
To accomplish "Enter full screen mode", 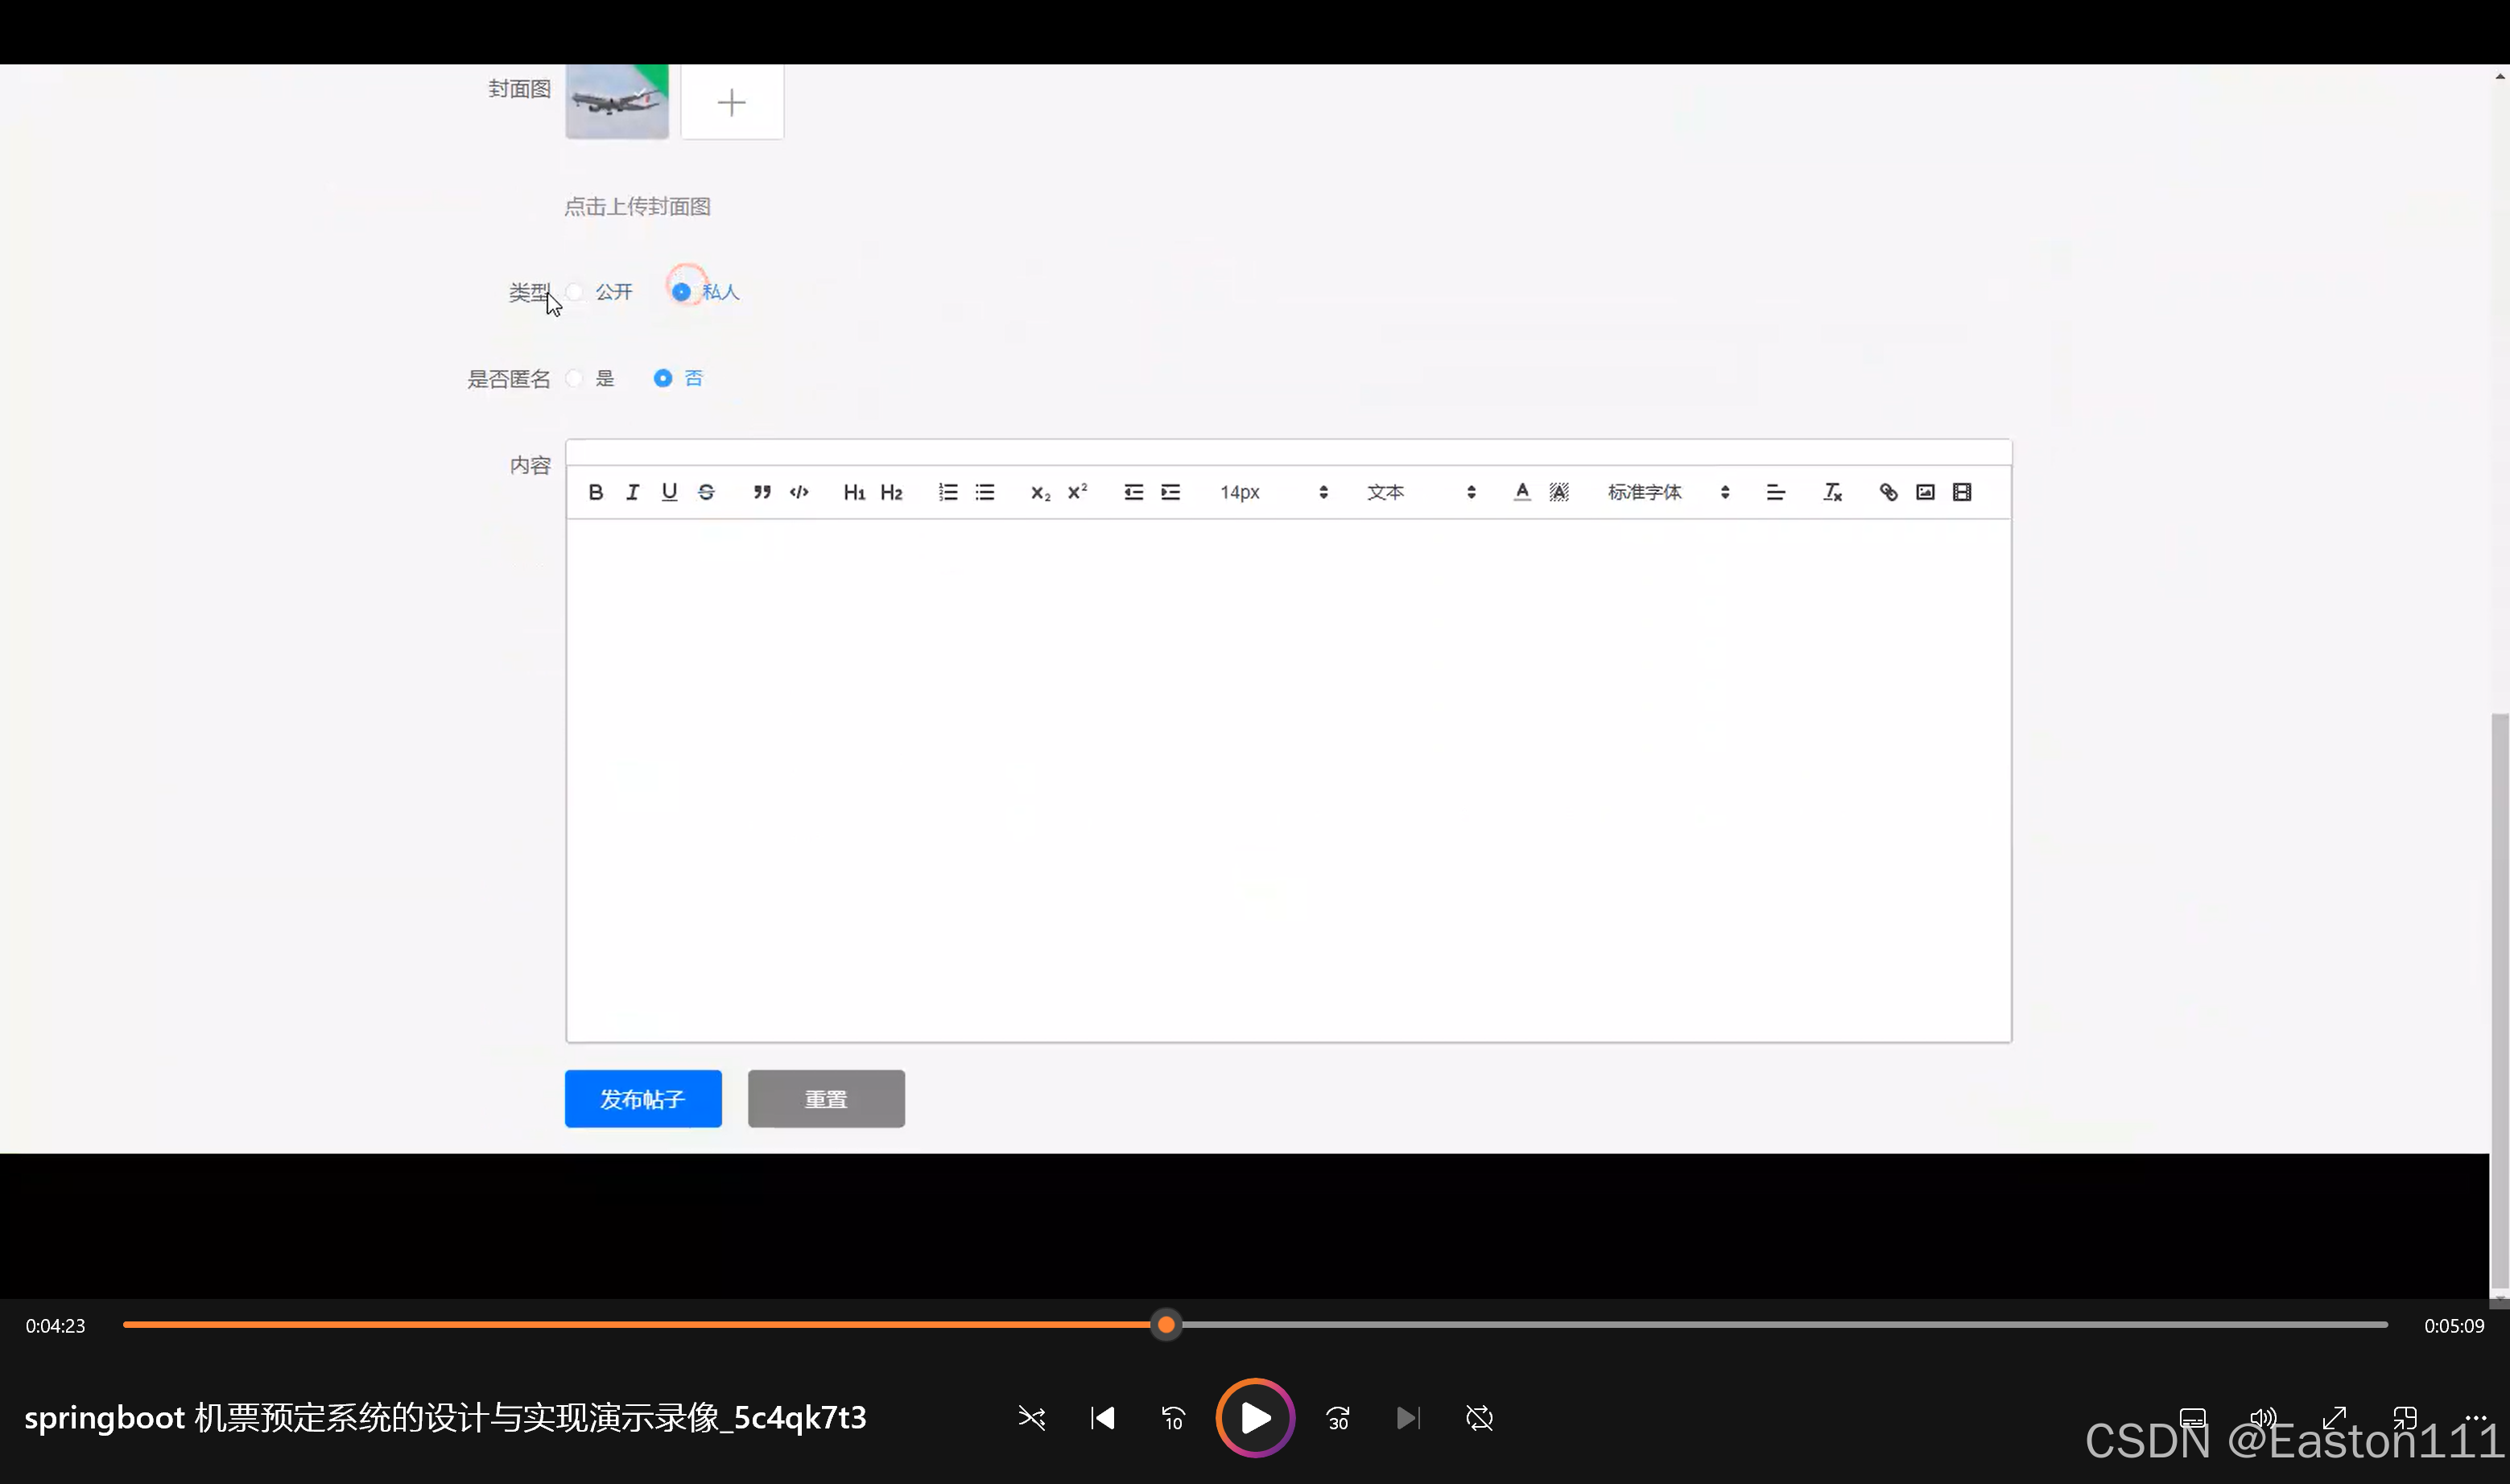I will [x=2334, y=1418].
